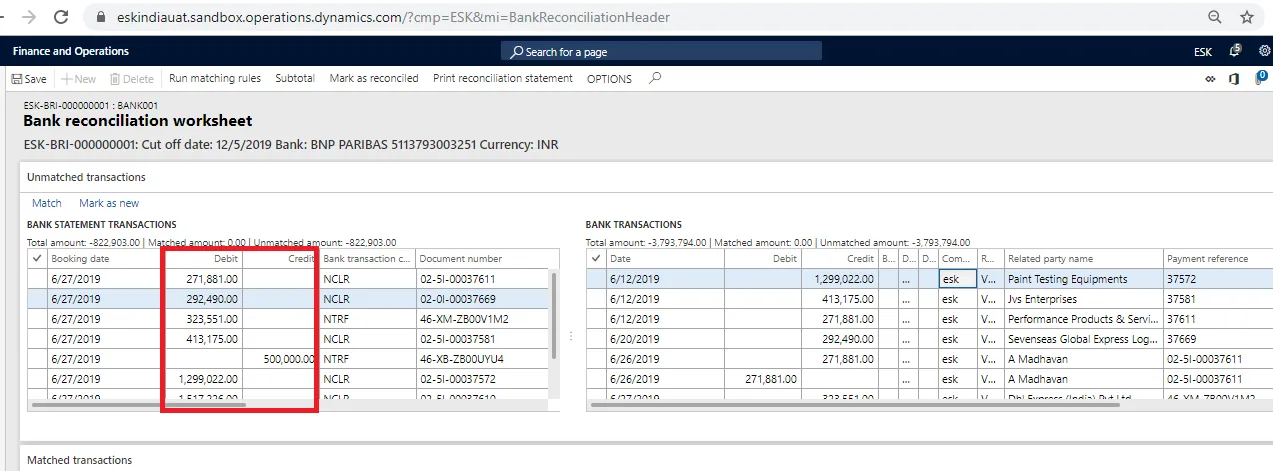This screenshot has height=471, width=1273.
Task: Open the Related party name column header
Action: (1083, 259)
